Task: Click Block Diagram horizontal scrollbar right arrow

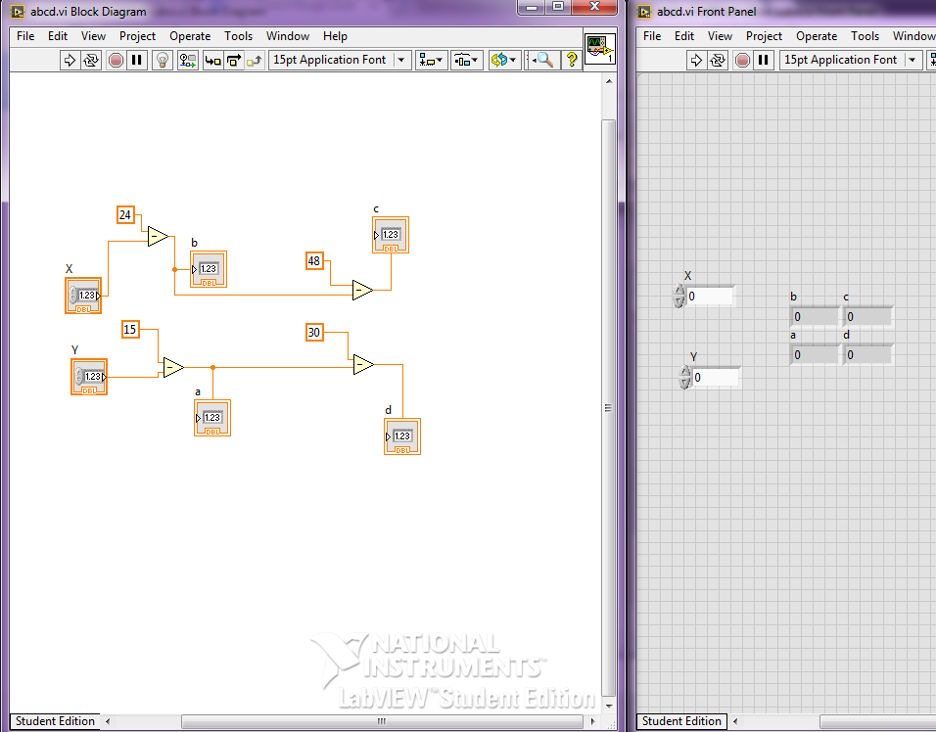Action: pyautogui.click(x=592, y=721)
